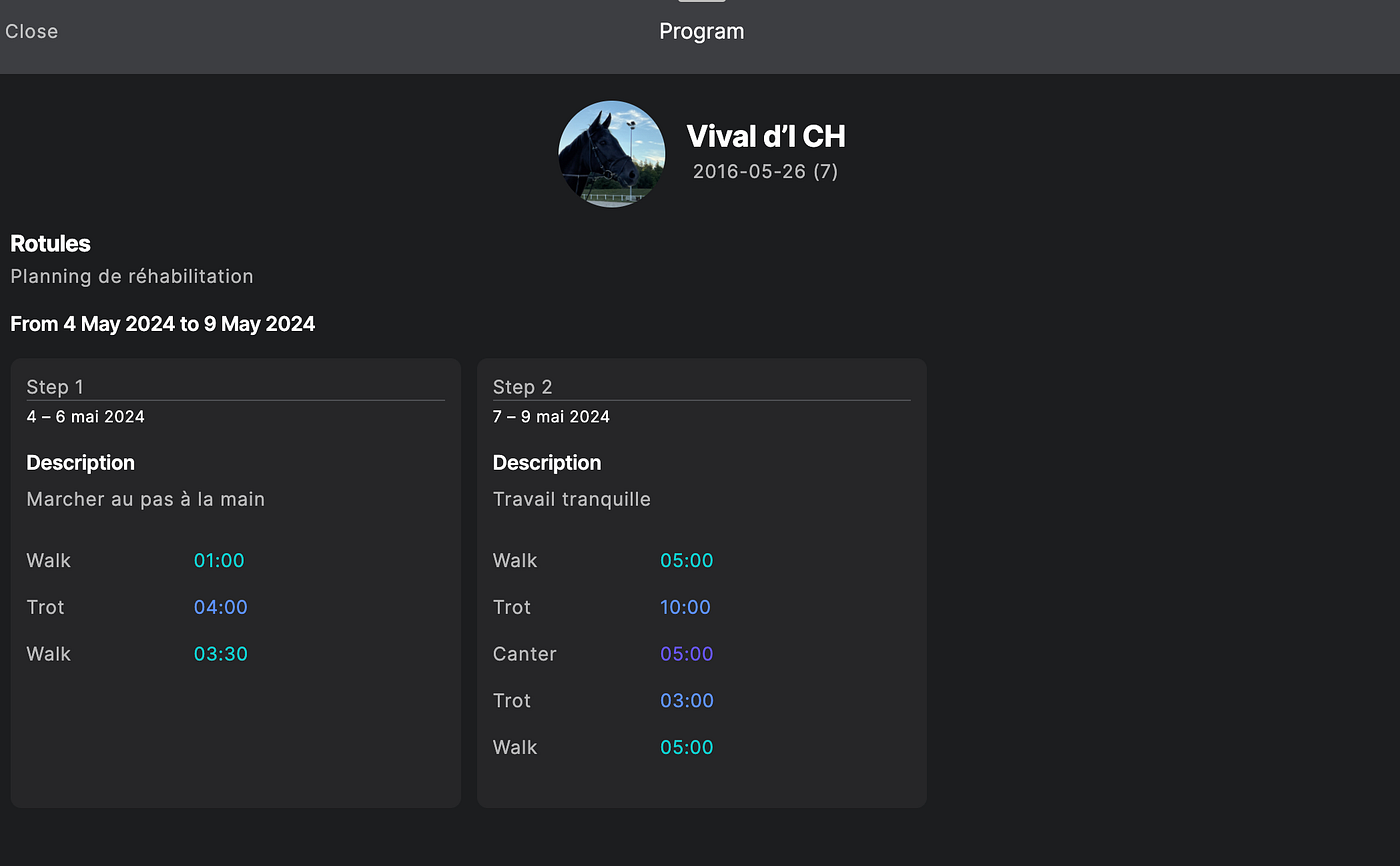Select the 10:00 Trot duration in Step 2
This screenshot has height=866, width=1400.
point(685,607)
